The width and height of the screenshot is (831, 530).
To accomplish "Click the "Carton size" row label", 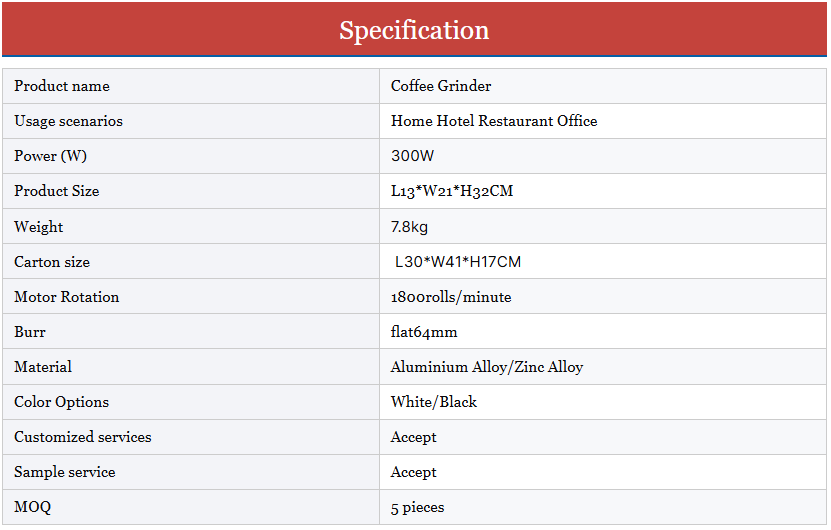I will pyautogui.click(x=52, y=262).
